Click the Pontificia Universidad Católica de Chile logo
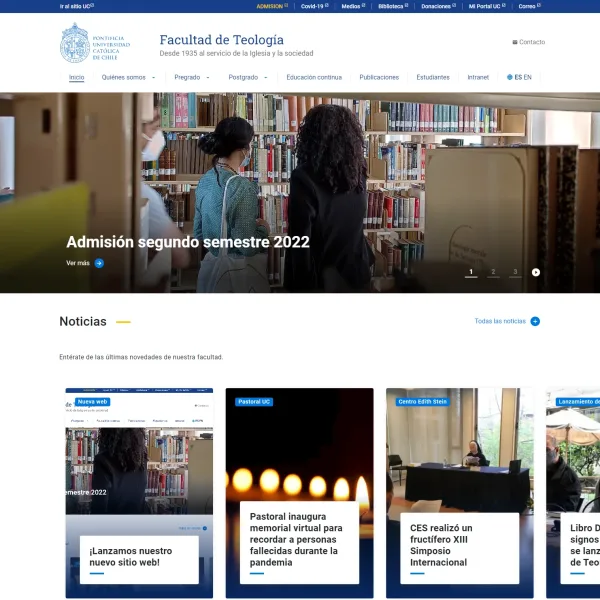600x600 pixels. (x=95, y=42)
